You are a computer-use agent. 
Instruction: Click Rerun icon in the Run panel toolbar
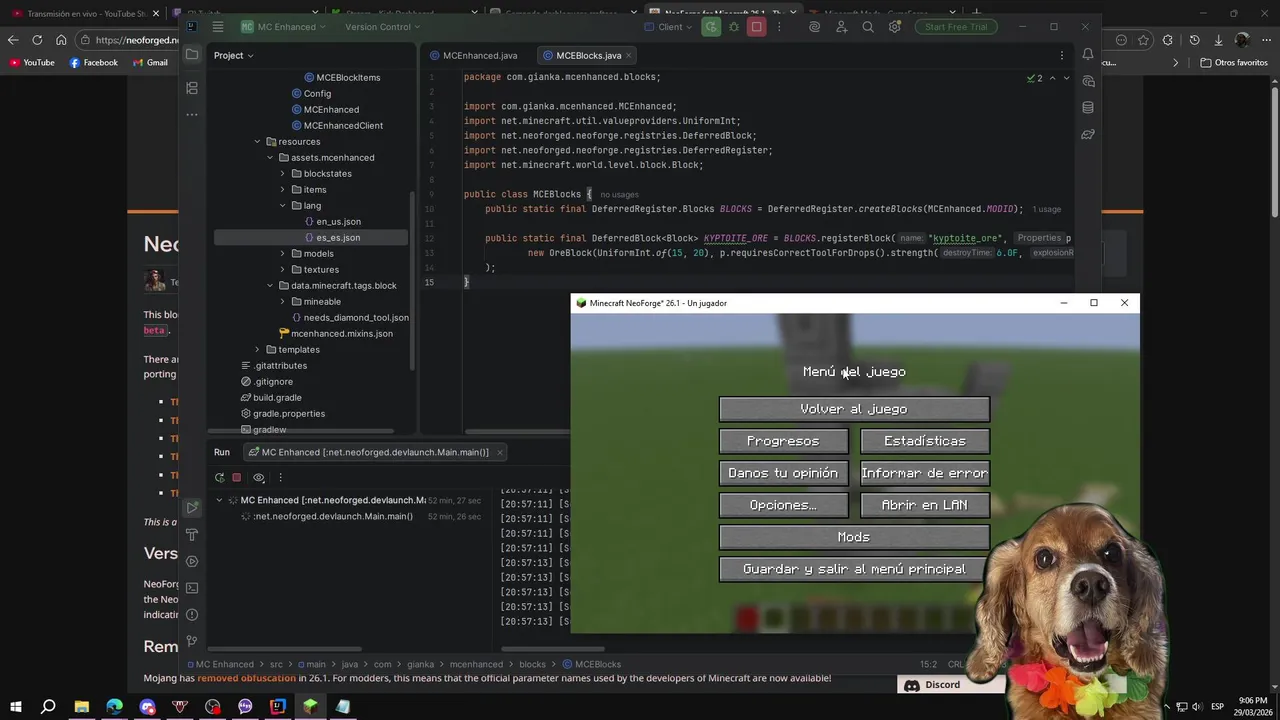click(x=219, y=478)
